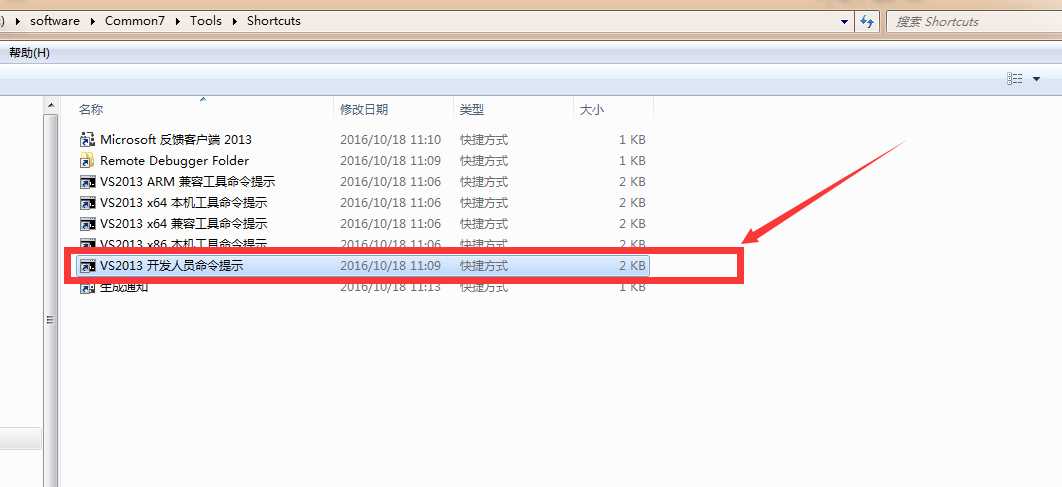Click the VS2013 x64 兼容工具命令提示 icon

pos(87,224)
